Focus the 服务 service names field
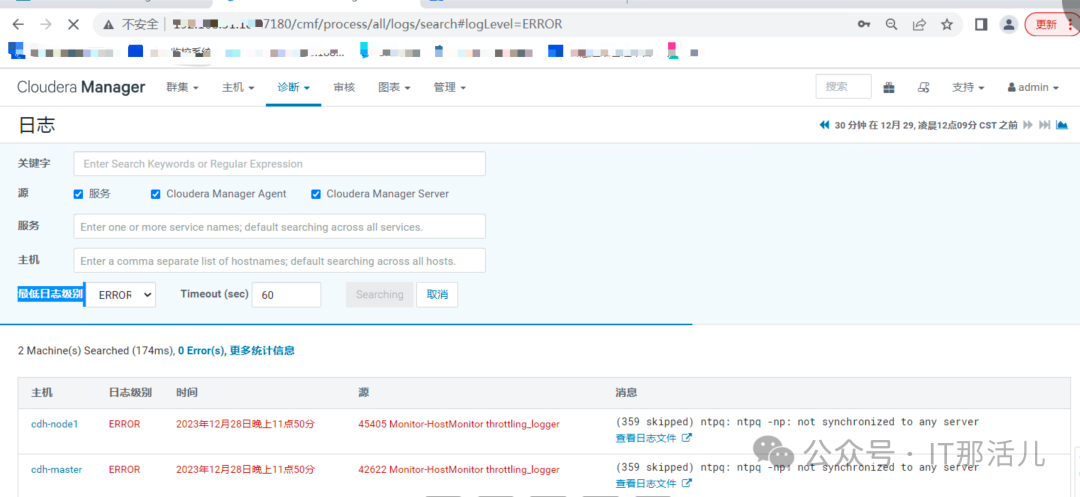 click(x=280, y=226)
